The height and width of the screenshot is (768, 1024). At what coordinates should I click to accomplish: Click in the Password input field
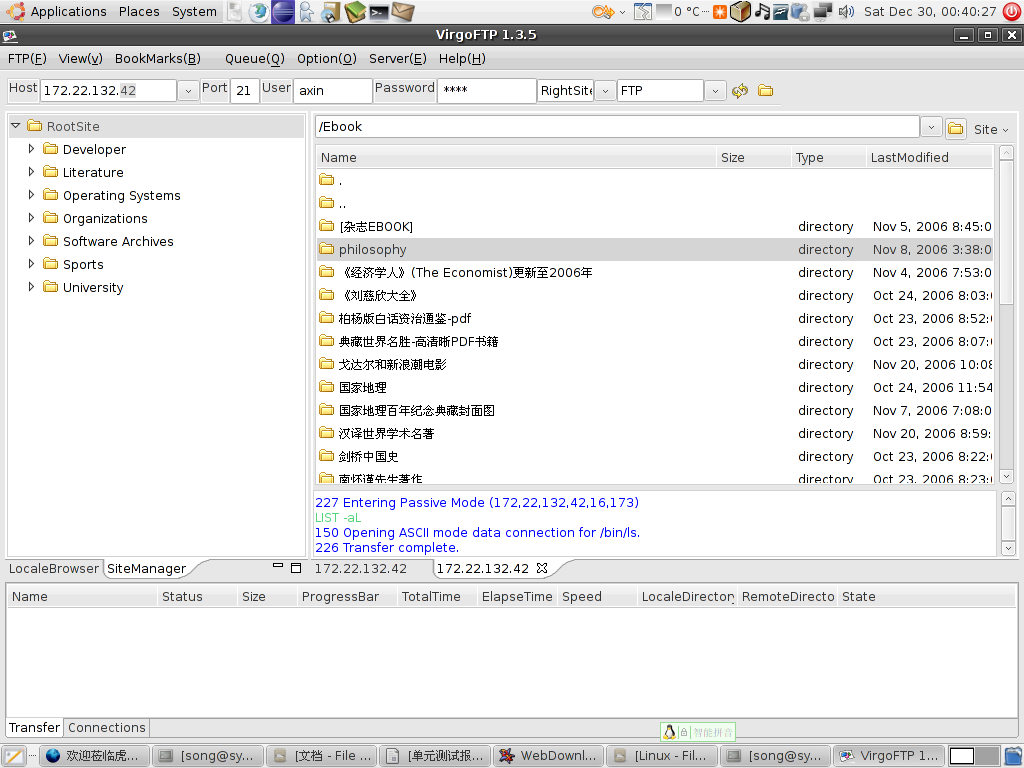[x=487, y=91]
